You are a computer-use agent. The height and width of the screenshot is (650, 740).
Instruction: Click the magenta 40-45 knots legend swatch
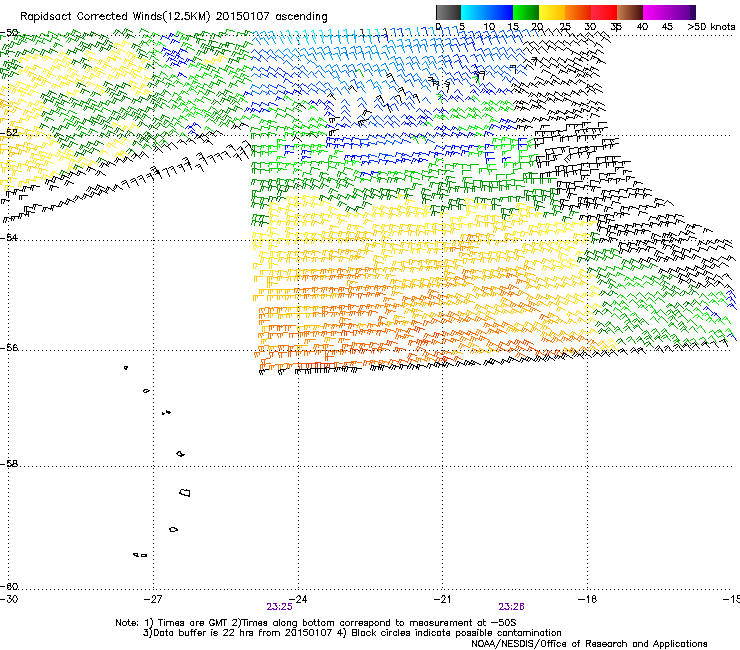pyautogui.click(x=656, y=12)
